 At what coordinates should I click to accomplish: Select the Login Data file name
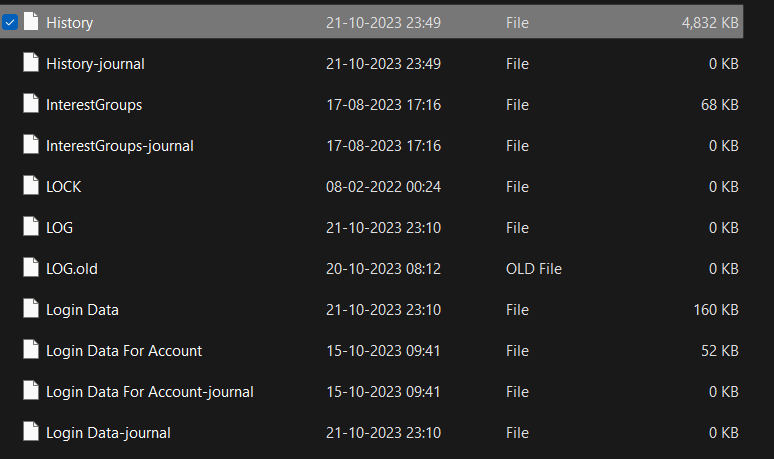click(82, 310)
